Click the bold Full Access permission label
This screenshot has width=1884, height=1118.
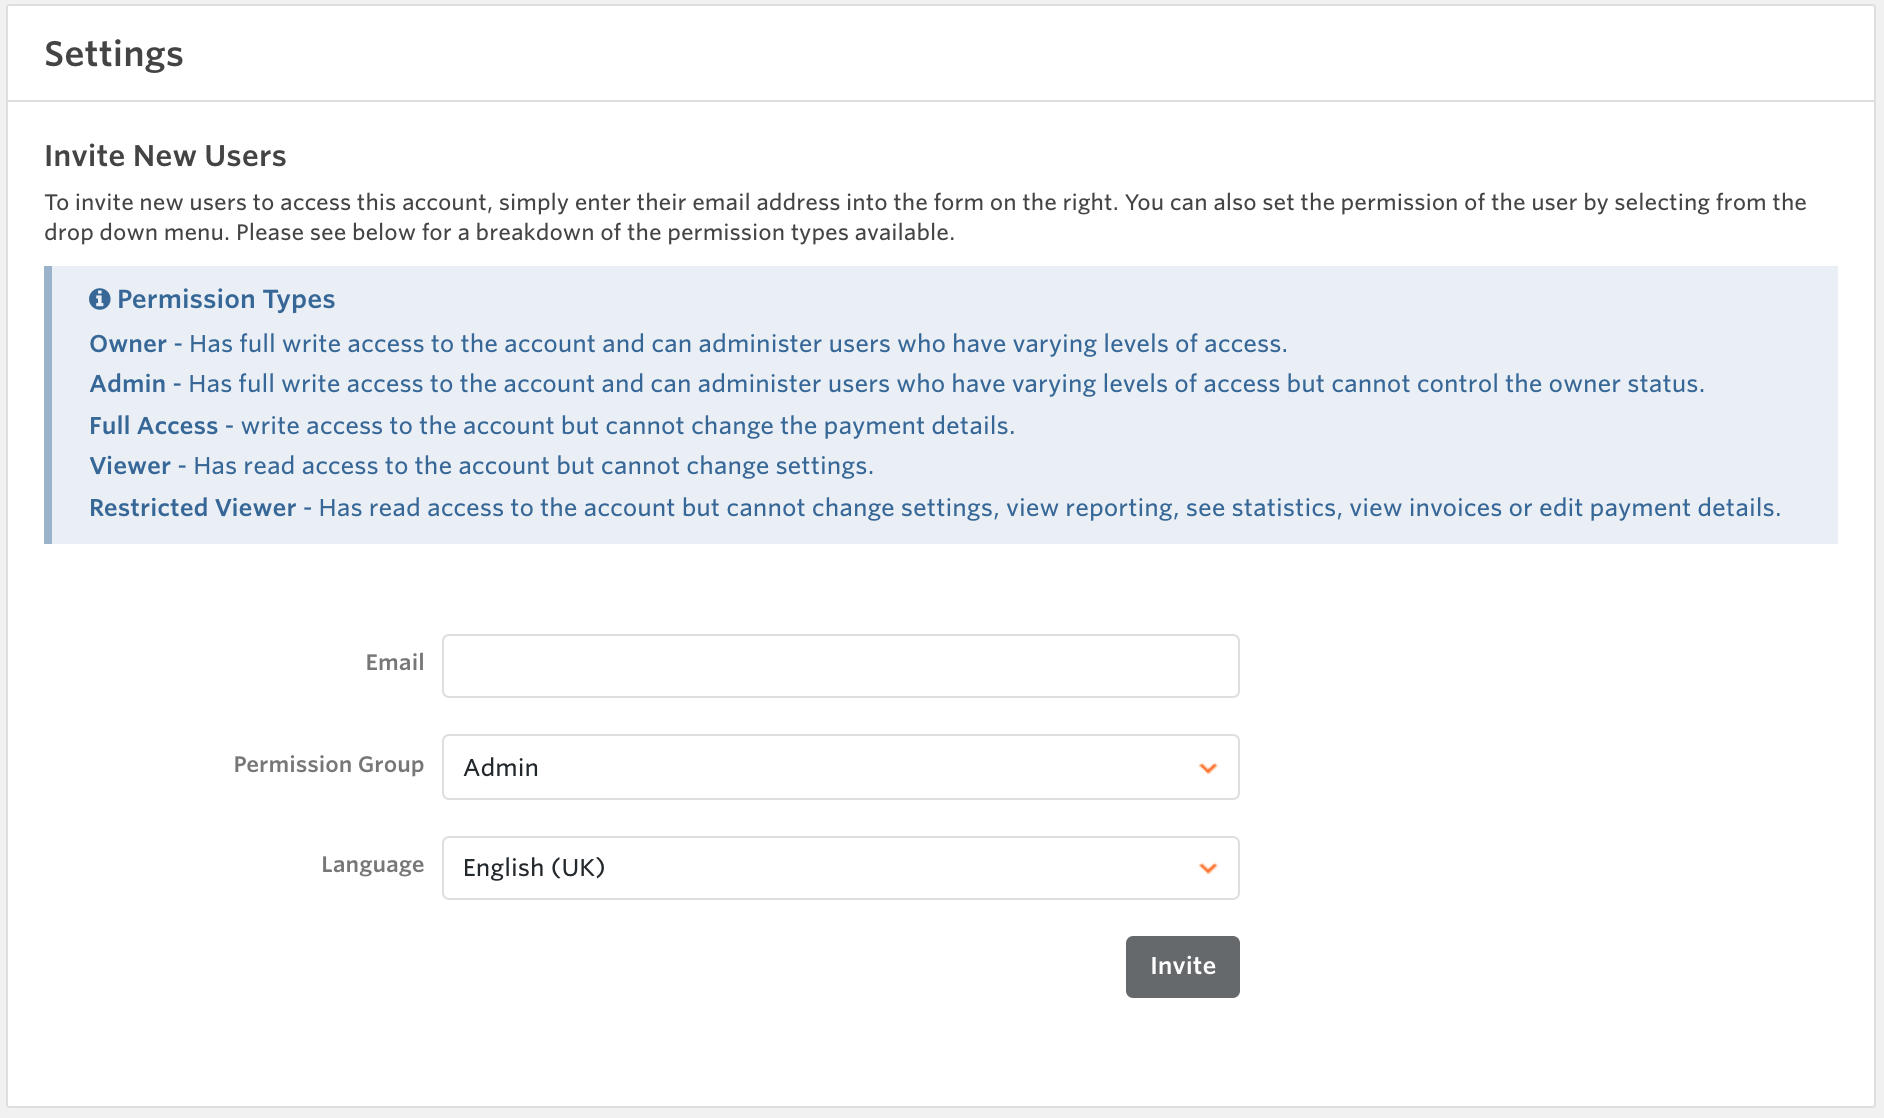coord(153,426)
